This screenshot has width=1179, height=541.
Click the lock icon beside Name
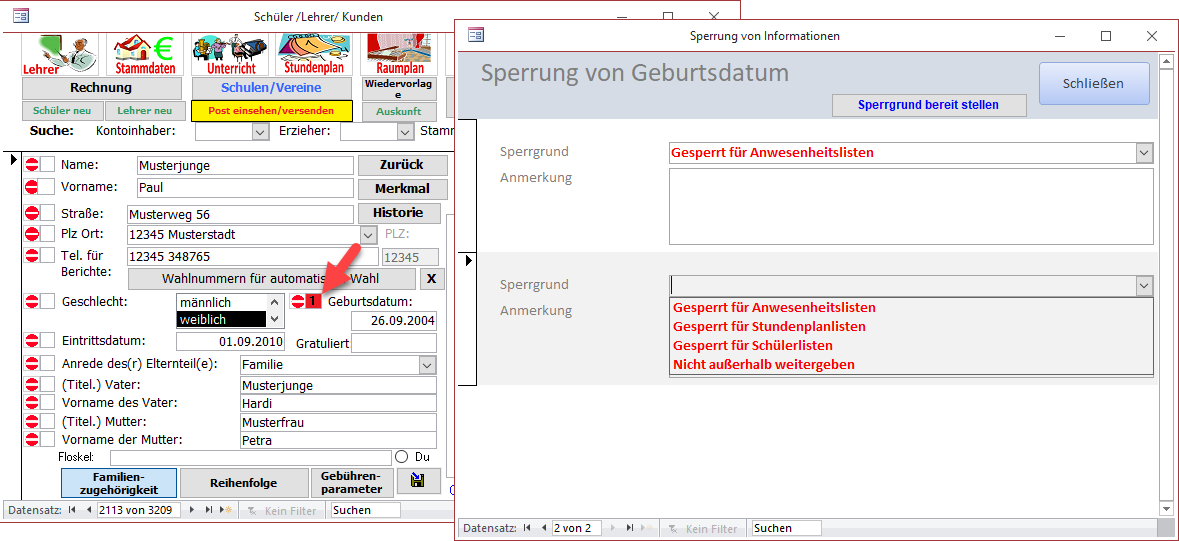(x=32, y=165)
